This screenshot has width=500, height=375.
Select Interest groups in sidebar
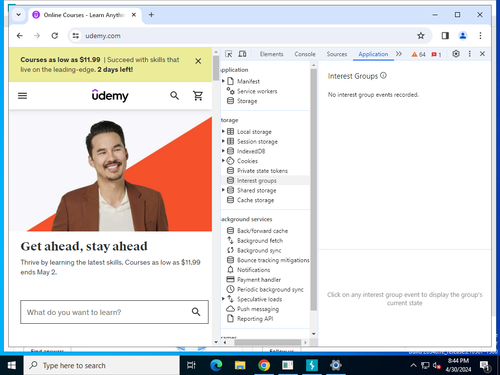click(x=256, y=181)
